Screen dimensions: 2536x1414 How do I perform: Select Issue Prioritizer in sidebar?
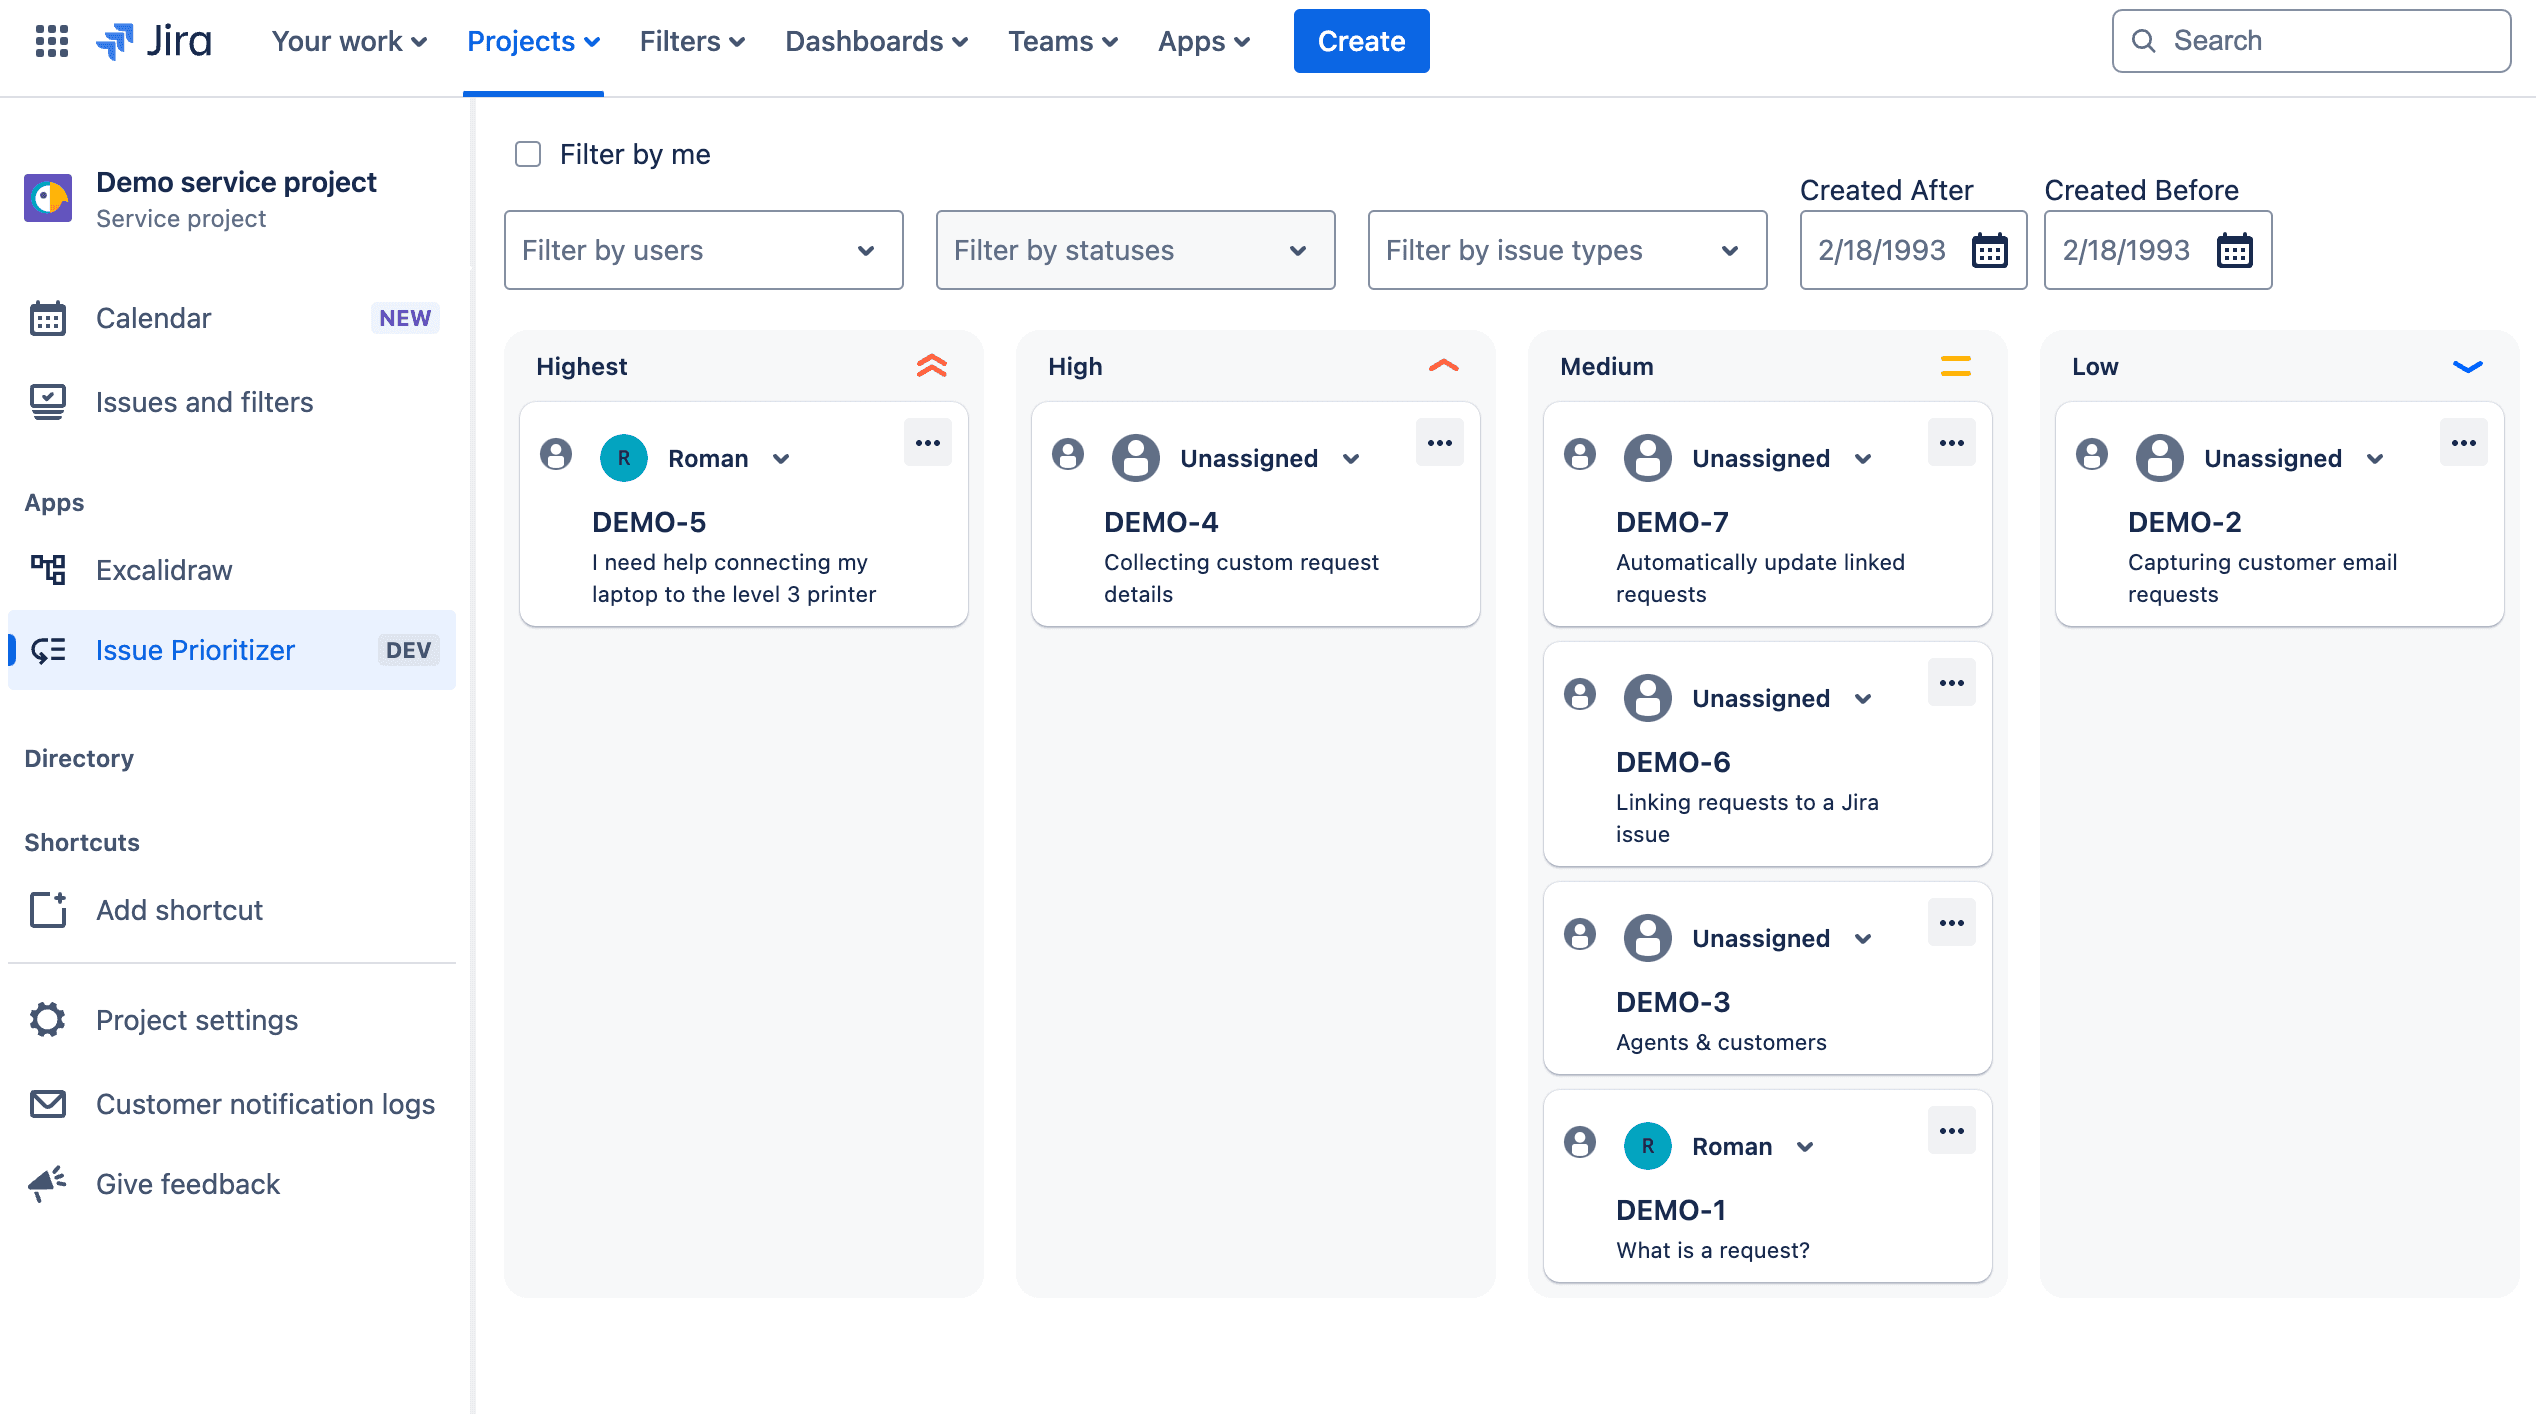(232, 650)
